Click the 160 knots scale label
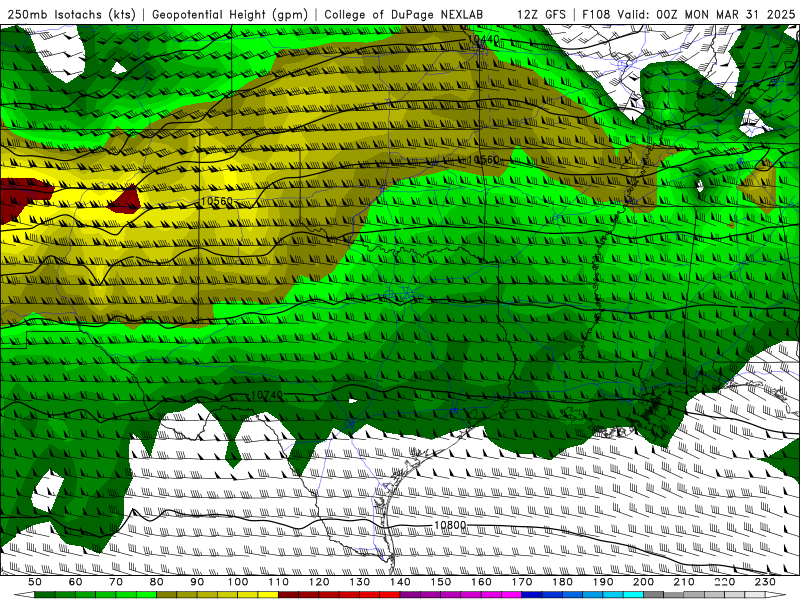Viewport: 800px width, 600px height. pos(481,582)
